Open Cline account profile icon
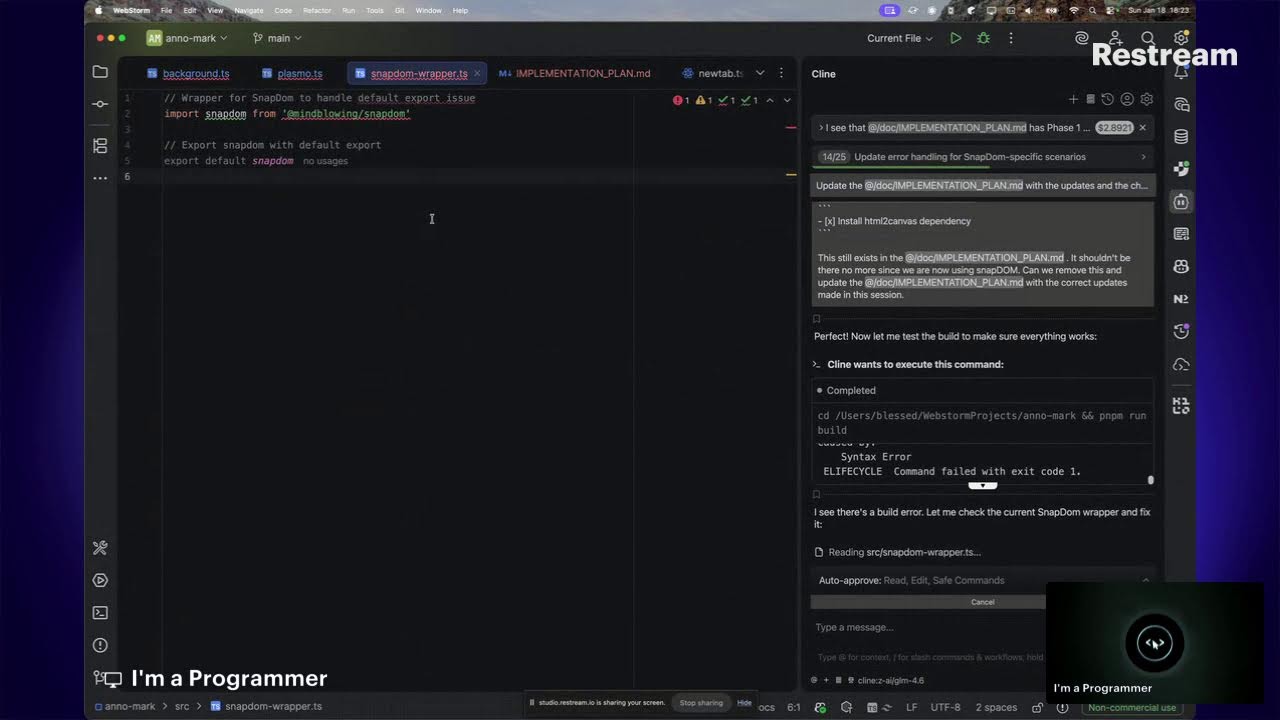1280x720 pixels. point(1127,99)
